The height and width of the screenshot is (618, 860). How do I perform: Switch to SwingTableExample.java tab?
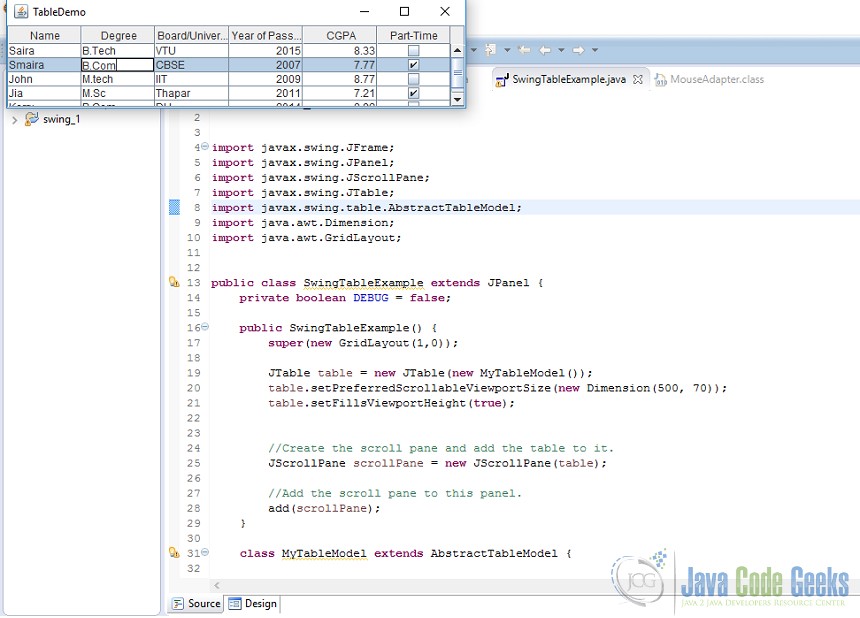click(x=568, y=80)
